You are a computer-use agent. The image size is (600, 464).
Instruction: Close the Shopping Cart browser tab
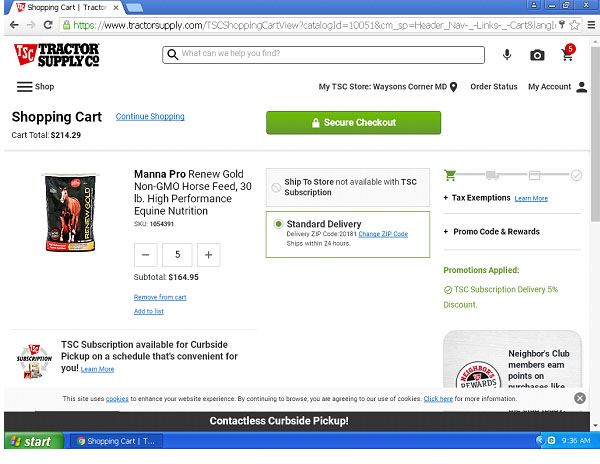click(116, 7)
